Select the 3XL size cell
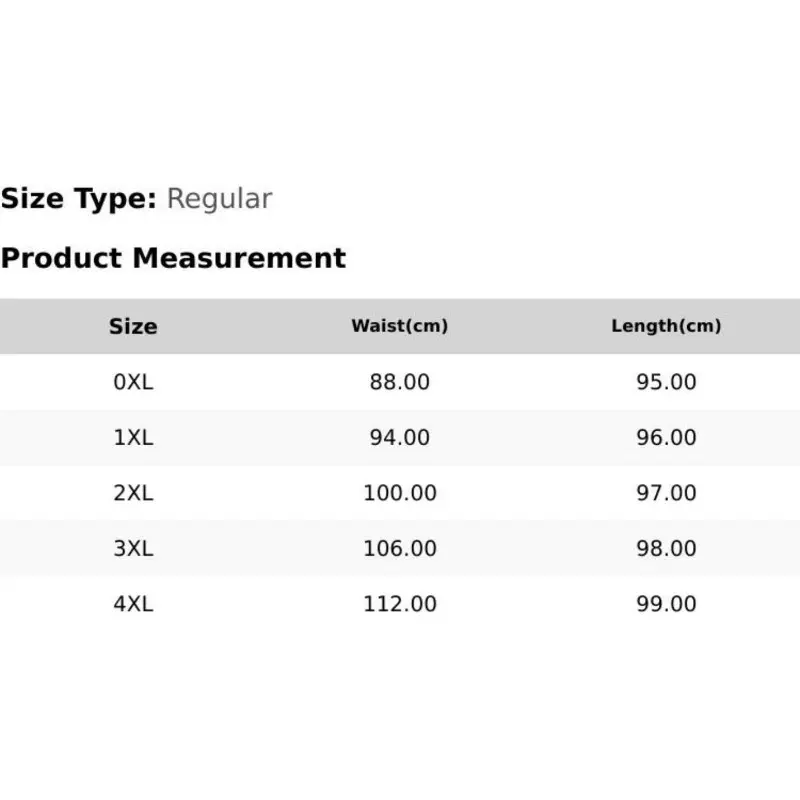 [133, 548]
